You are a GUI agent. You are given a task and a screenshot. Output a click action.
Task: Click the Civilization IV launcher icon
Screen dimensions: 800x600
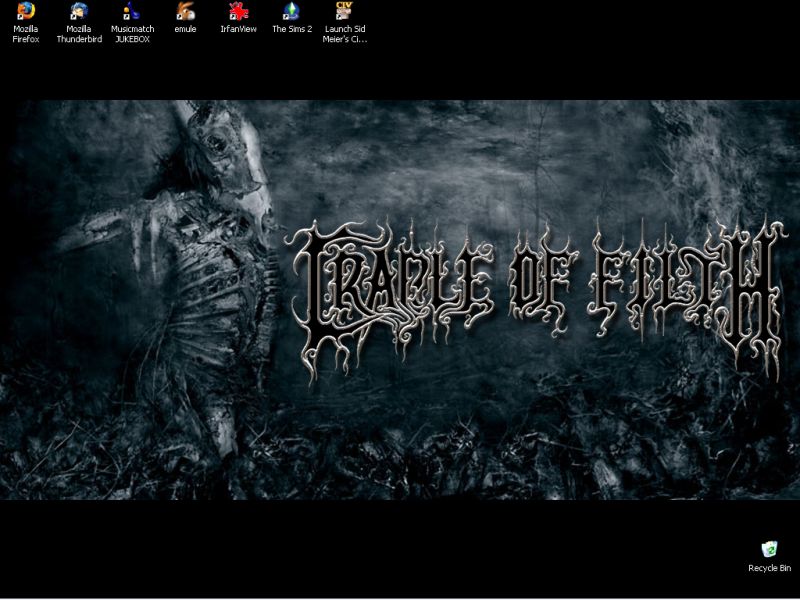(345, 11)
